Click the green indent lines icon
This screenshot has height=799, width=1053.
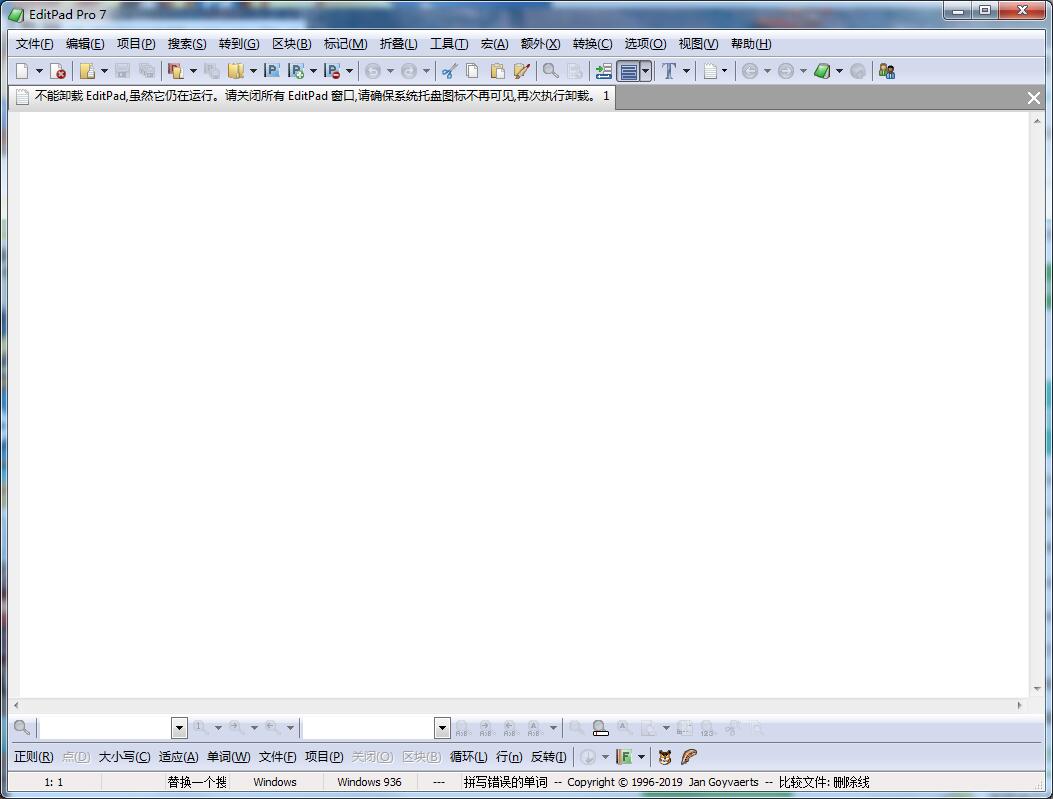click(x=603, y=71)
